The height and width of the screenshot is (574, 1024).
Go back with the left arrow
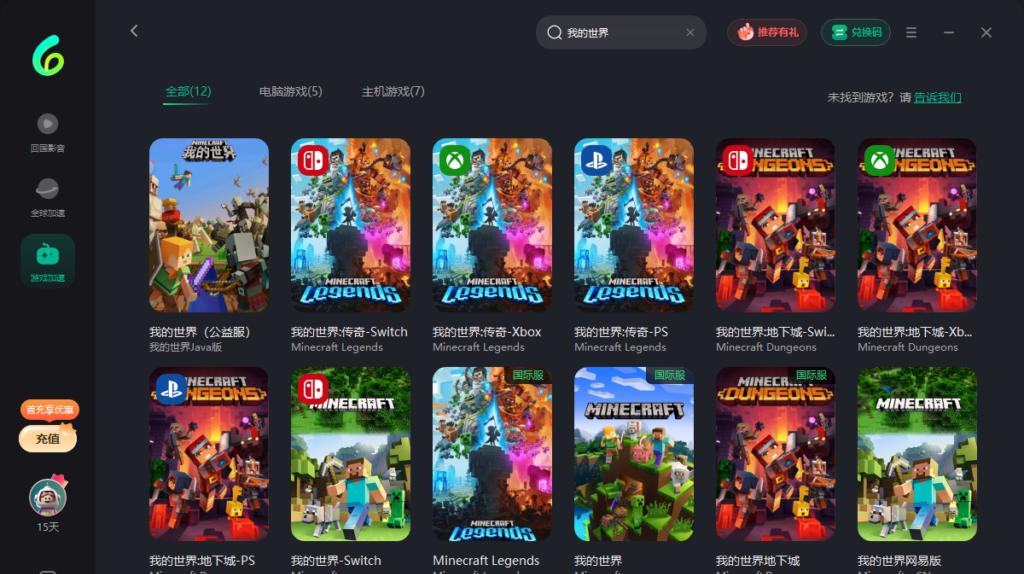tap(134, 31)
